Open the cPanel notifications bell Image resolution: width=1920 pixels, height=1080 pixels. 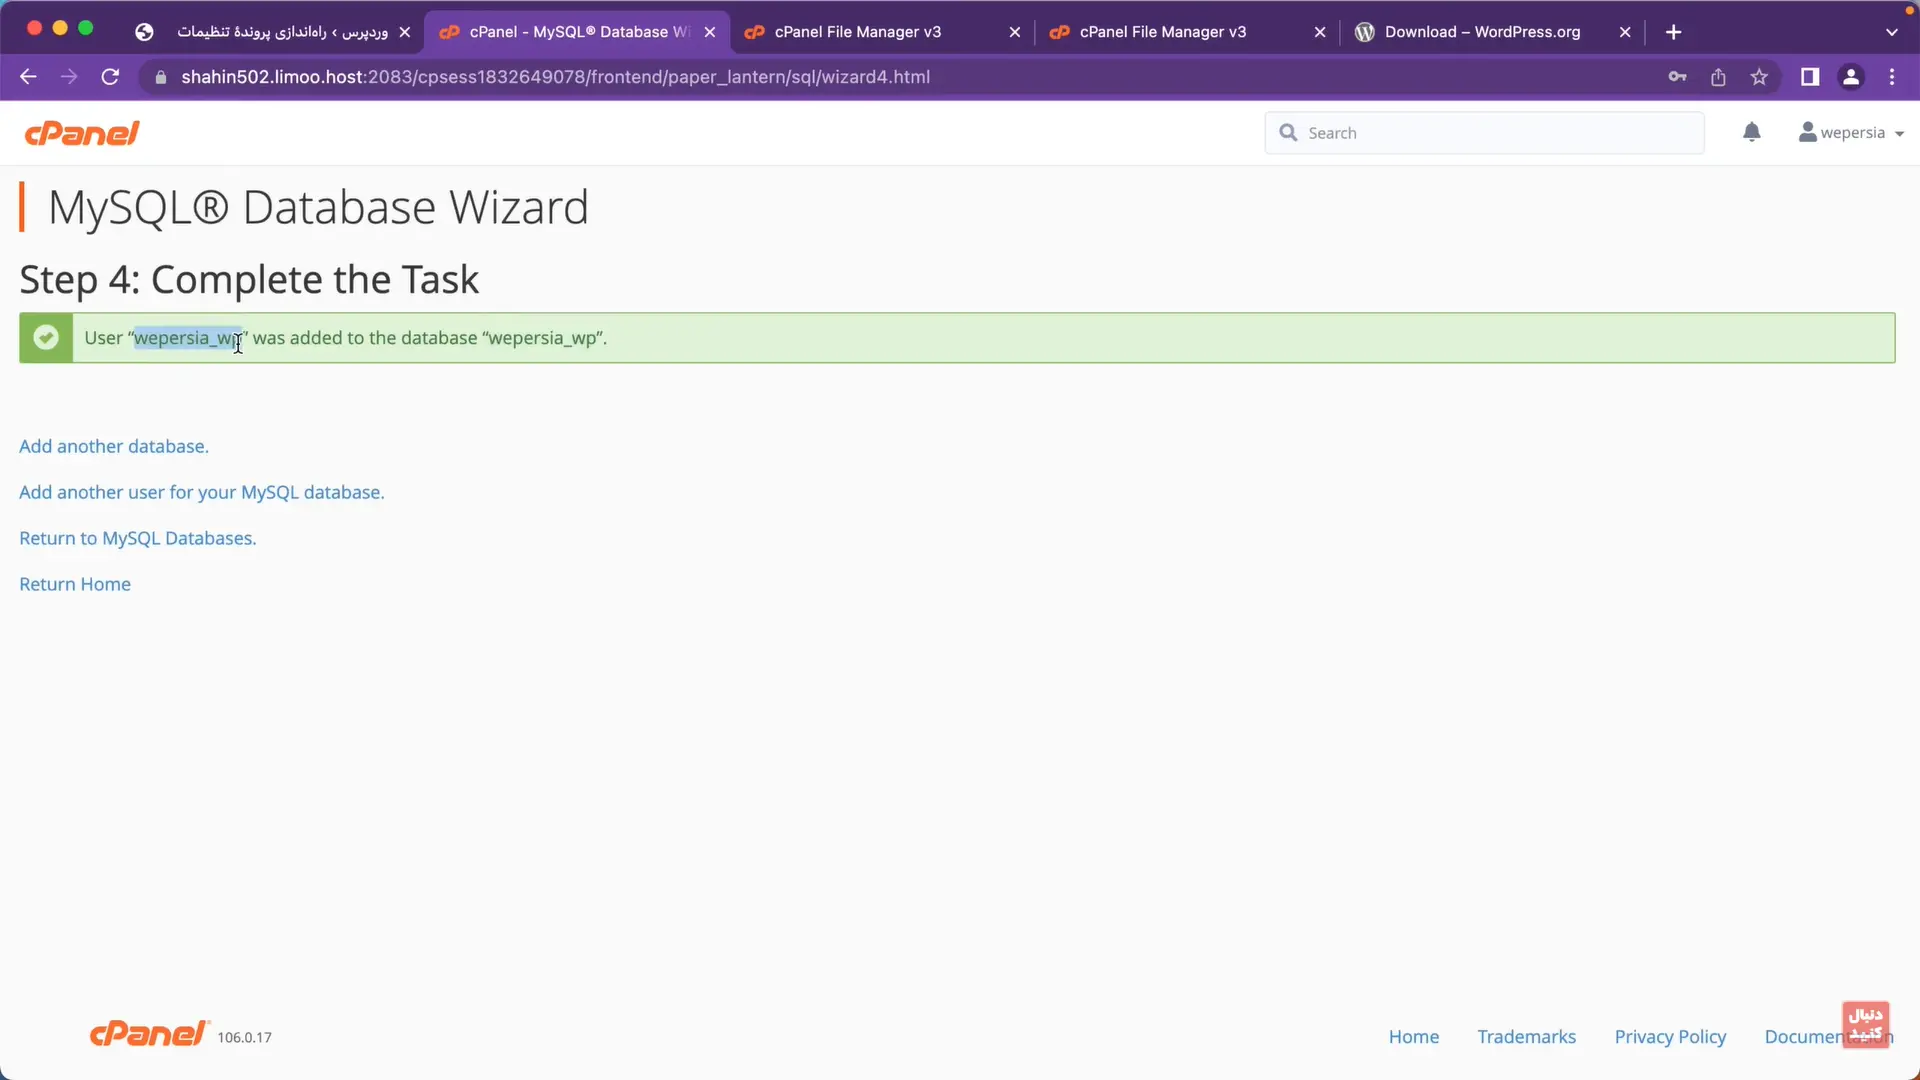1752,132
